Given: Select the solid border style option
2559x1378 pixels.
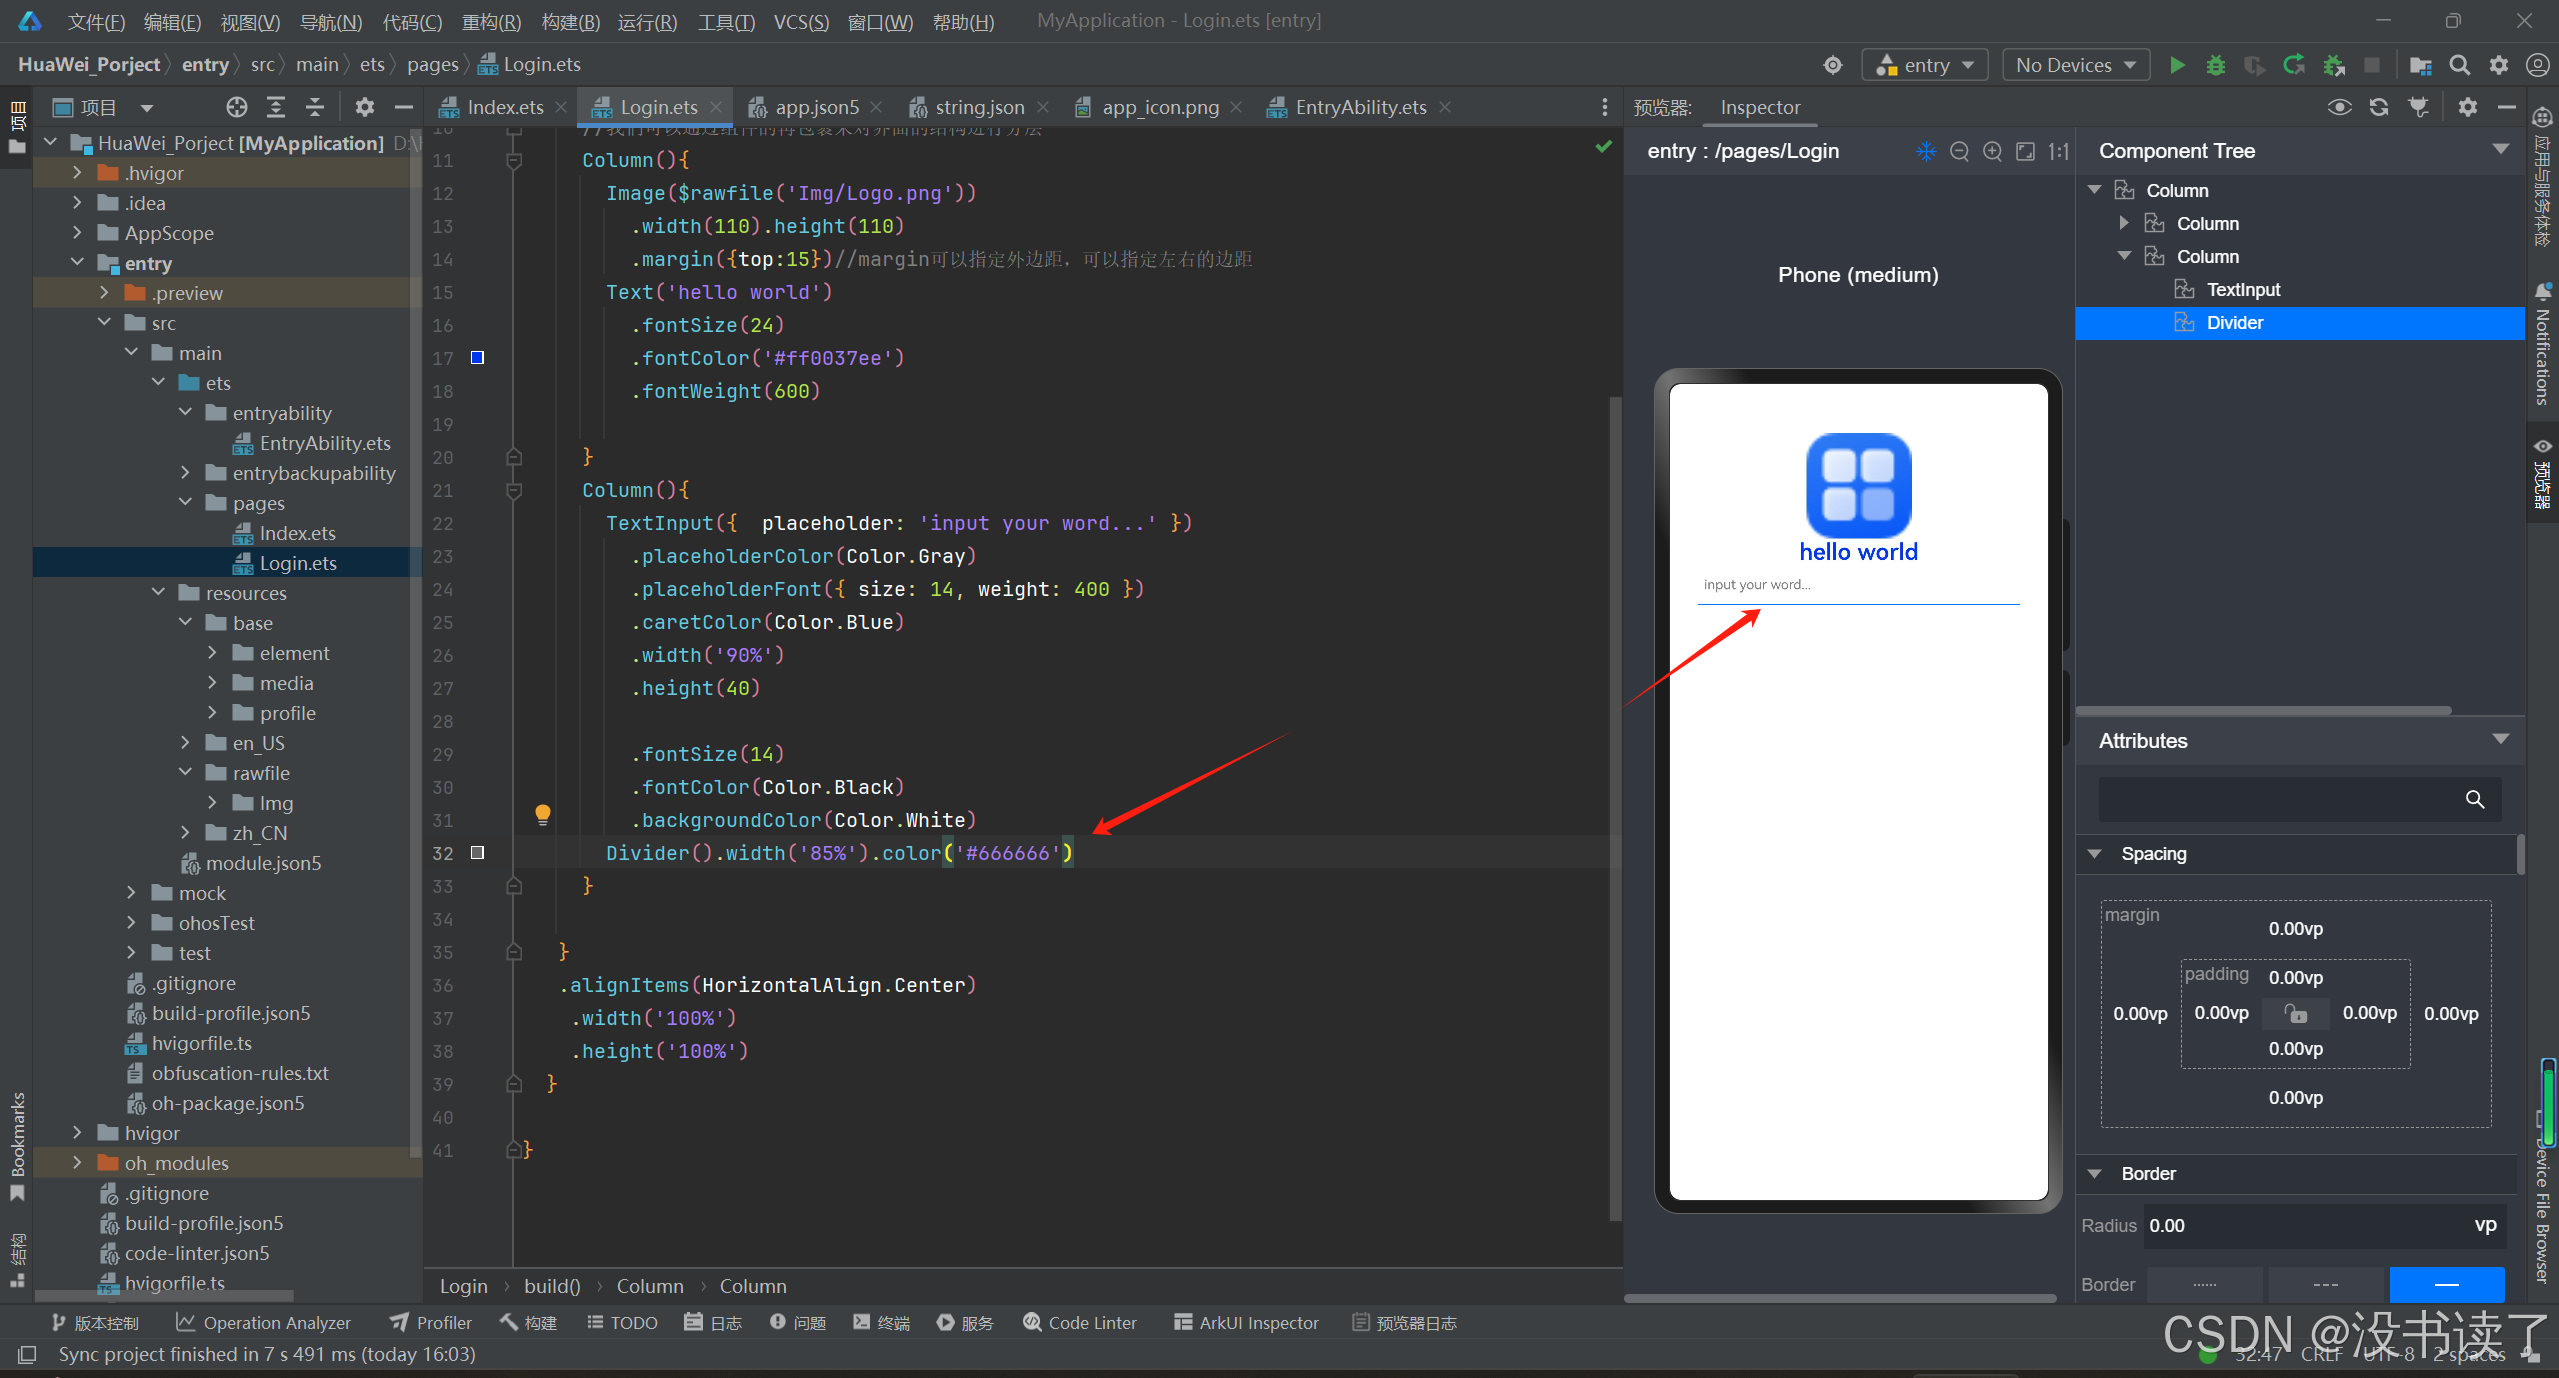Looking at the screenshot, I should tap(2446, 1284).
